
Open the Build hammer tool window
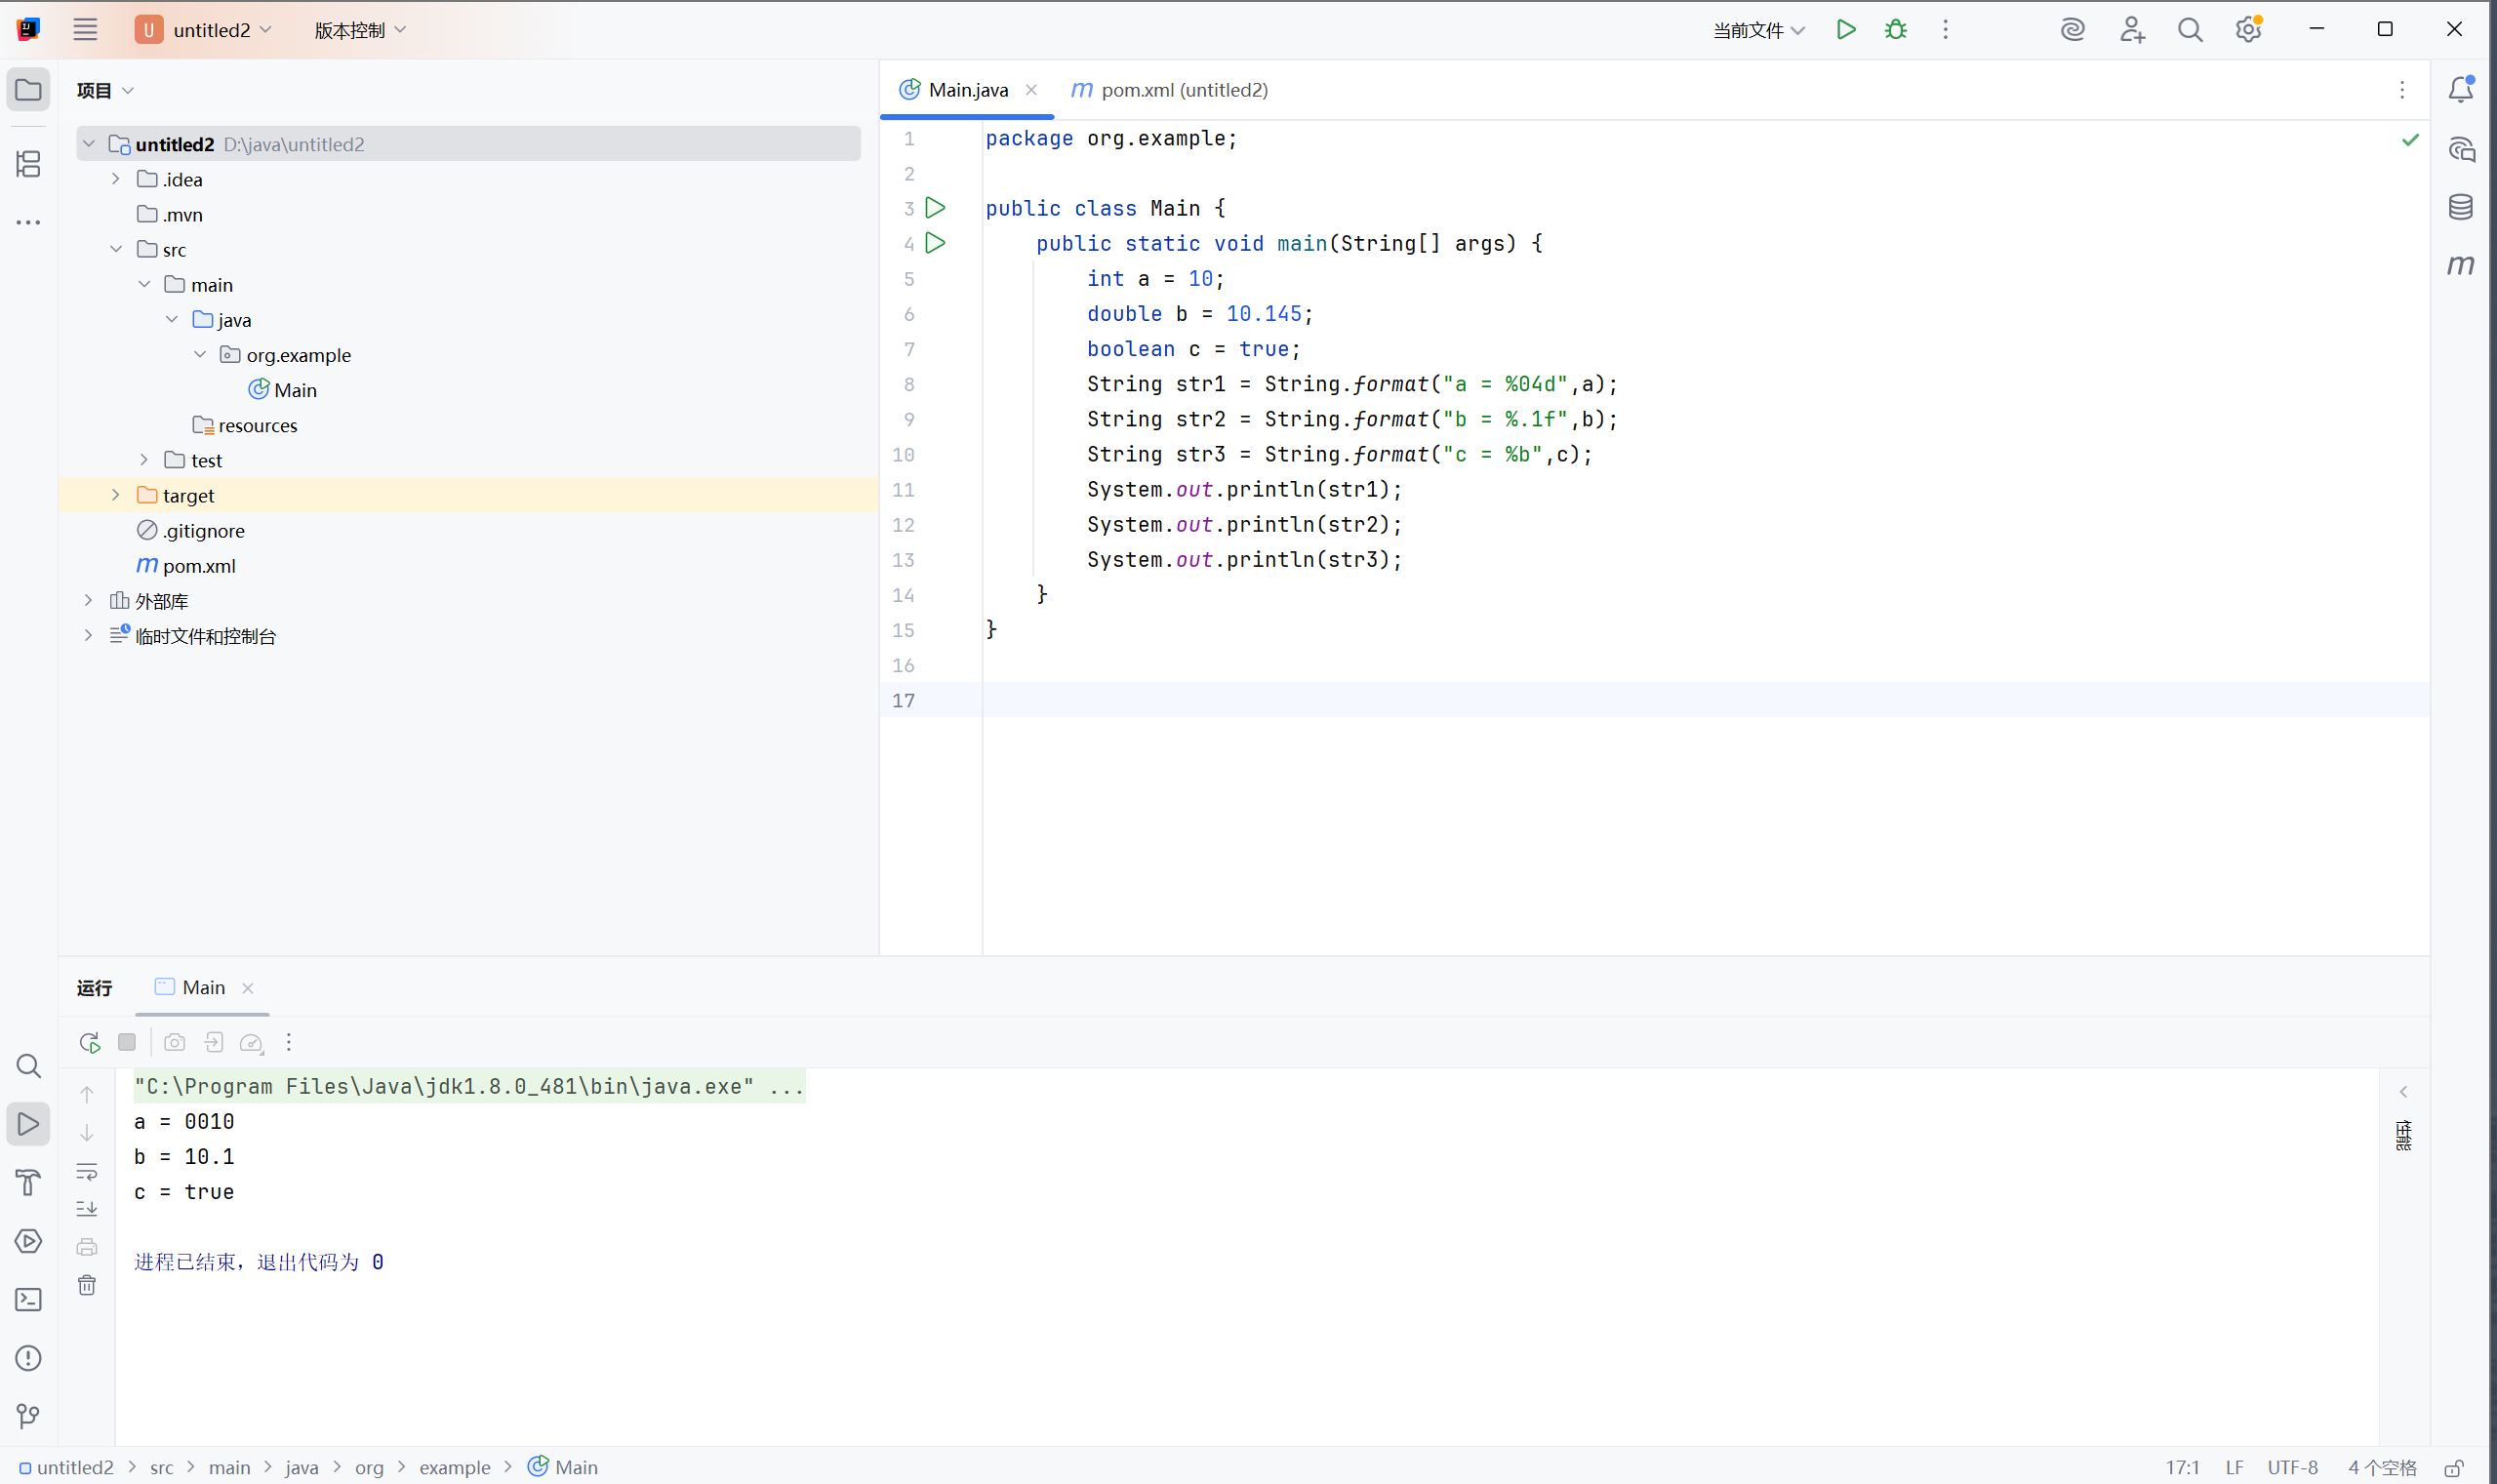click(x=28, y=1182)
